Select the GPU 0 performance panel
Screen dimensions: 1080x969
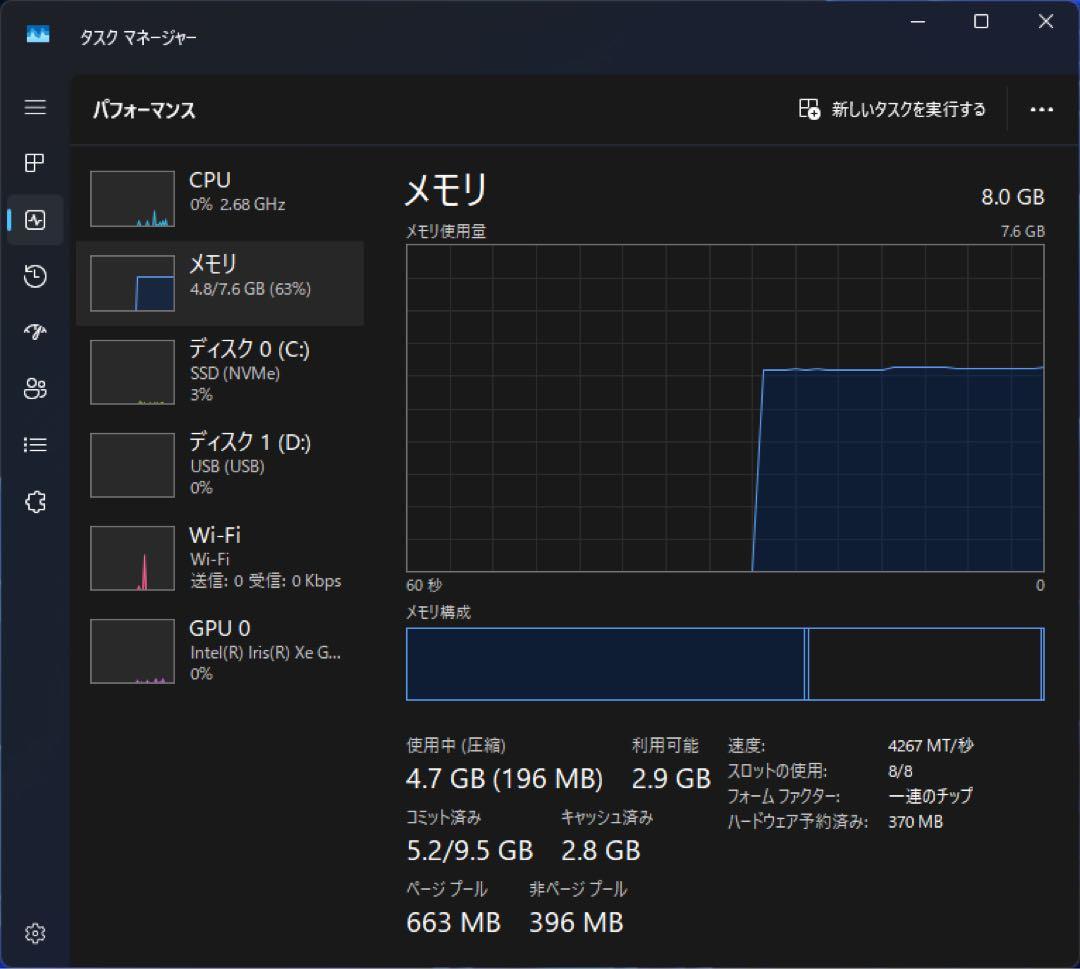point(220,650)
